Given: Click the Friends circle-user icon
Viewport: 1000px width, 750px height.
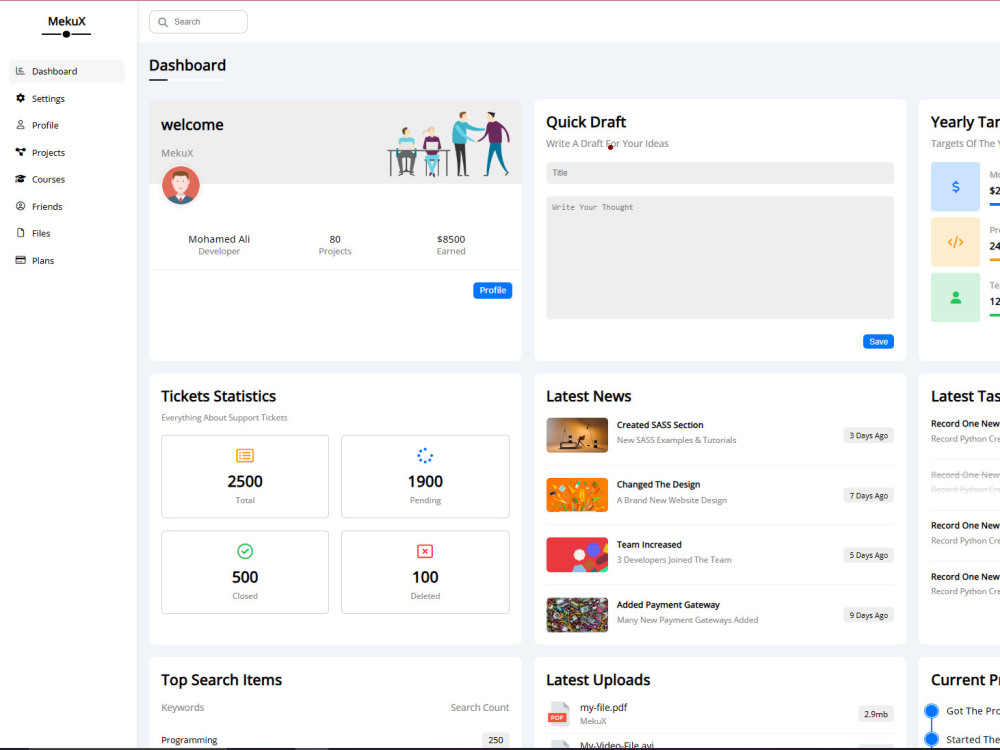Looking at the screenshot, I should coord(20,206).
